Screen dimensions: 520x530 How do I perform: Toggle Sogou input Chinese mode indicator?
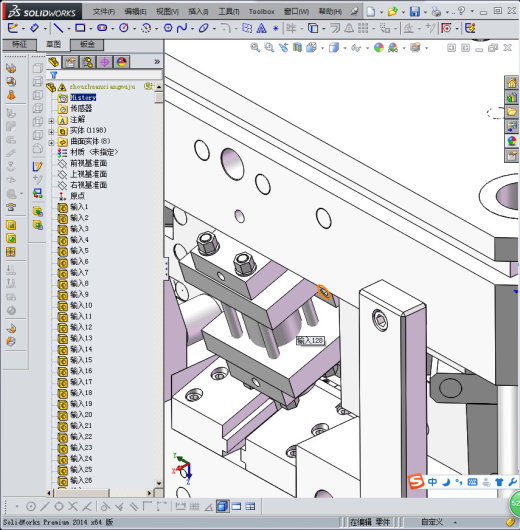coord(432,481)
